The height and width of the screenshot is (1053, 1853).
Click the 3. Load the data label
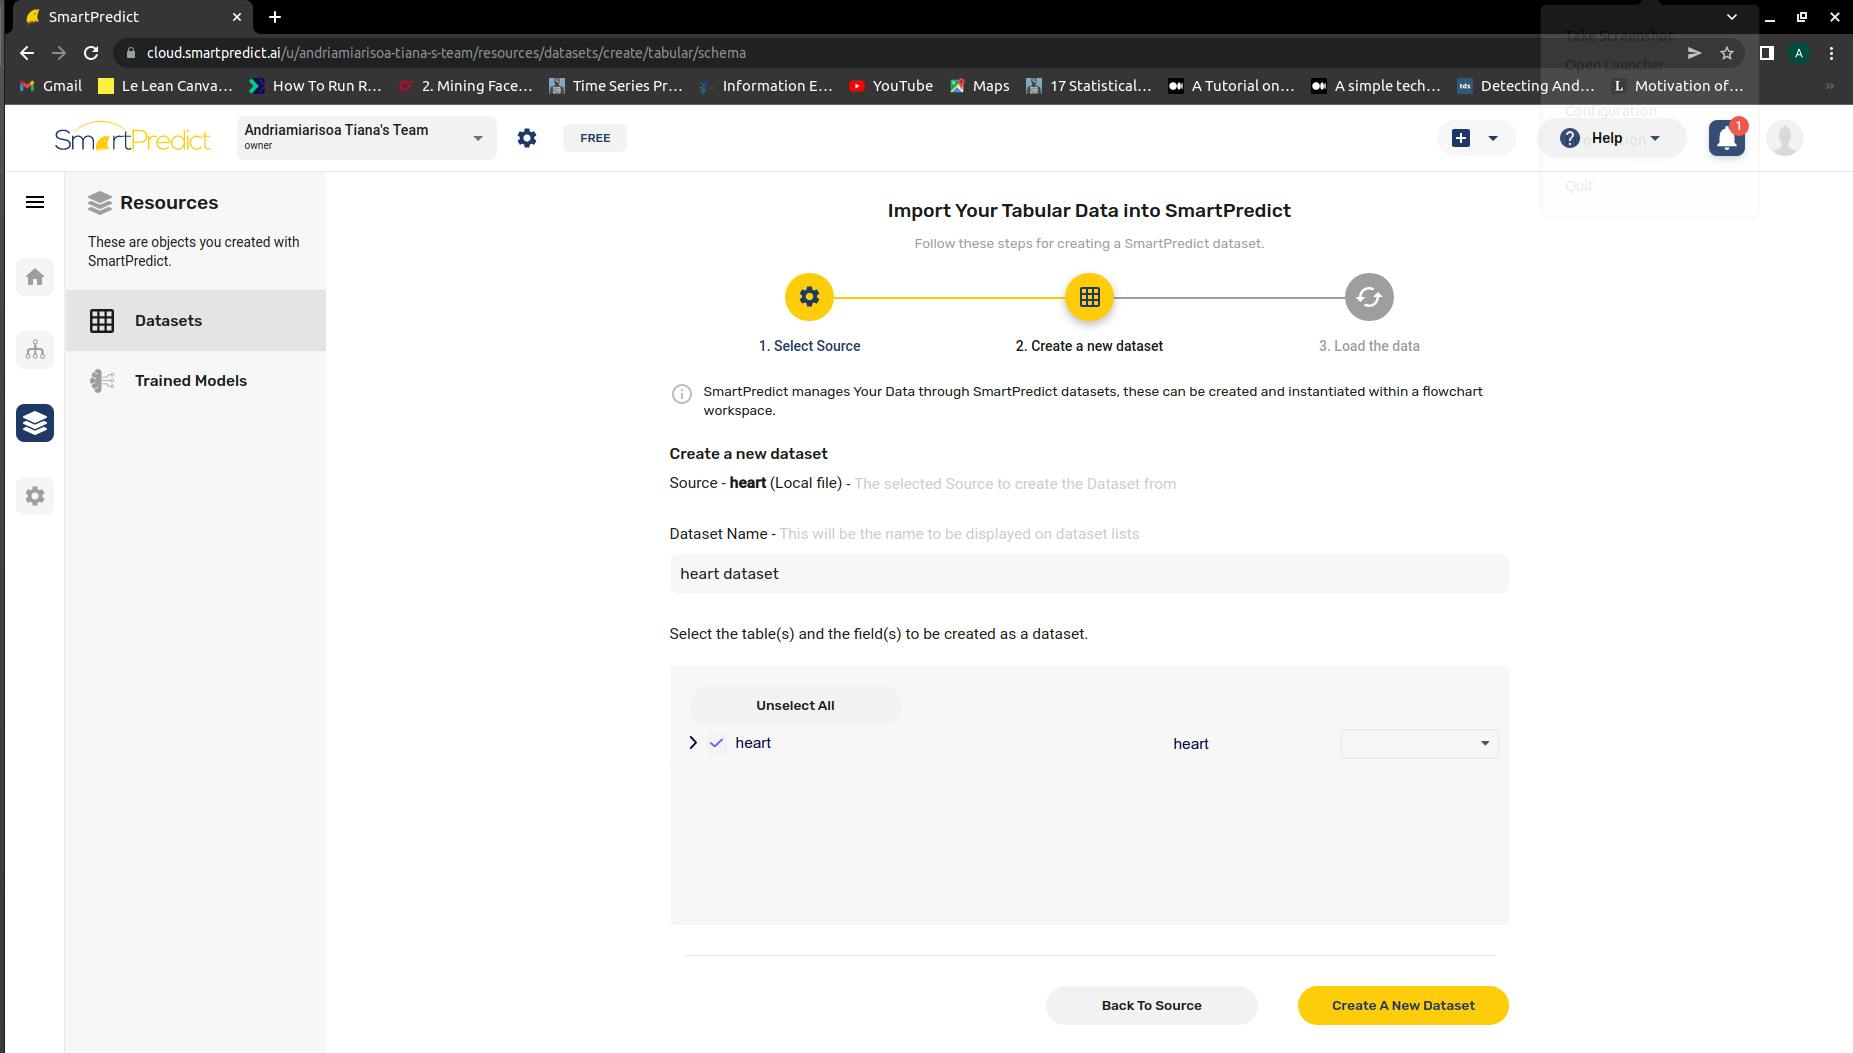tap(1369, 346)
